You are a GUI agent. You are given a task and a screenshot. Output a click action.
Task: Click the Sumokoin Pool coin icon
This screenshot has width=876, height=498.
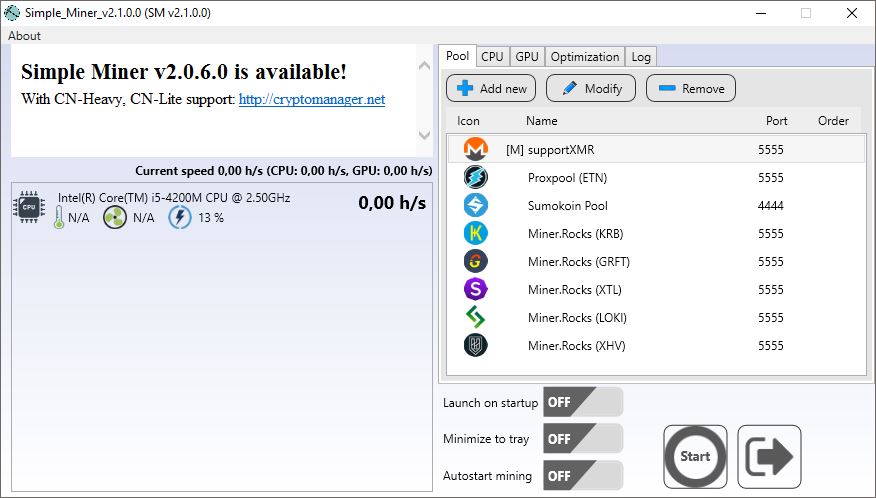click(475, 206)
